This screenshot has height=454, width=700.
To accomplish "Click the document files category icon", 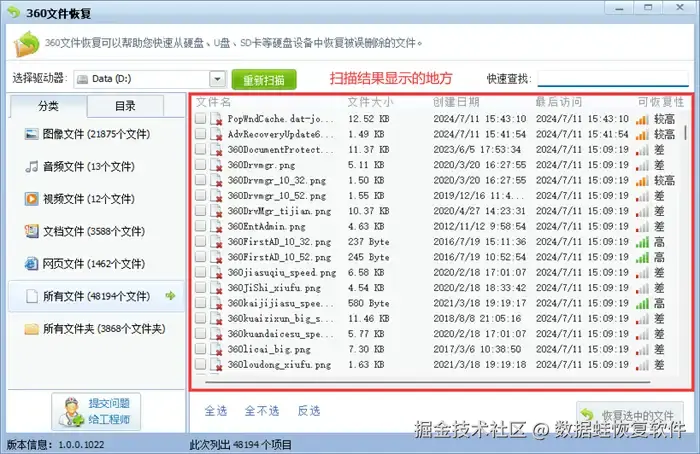I will pos(31,231).
